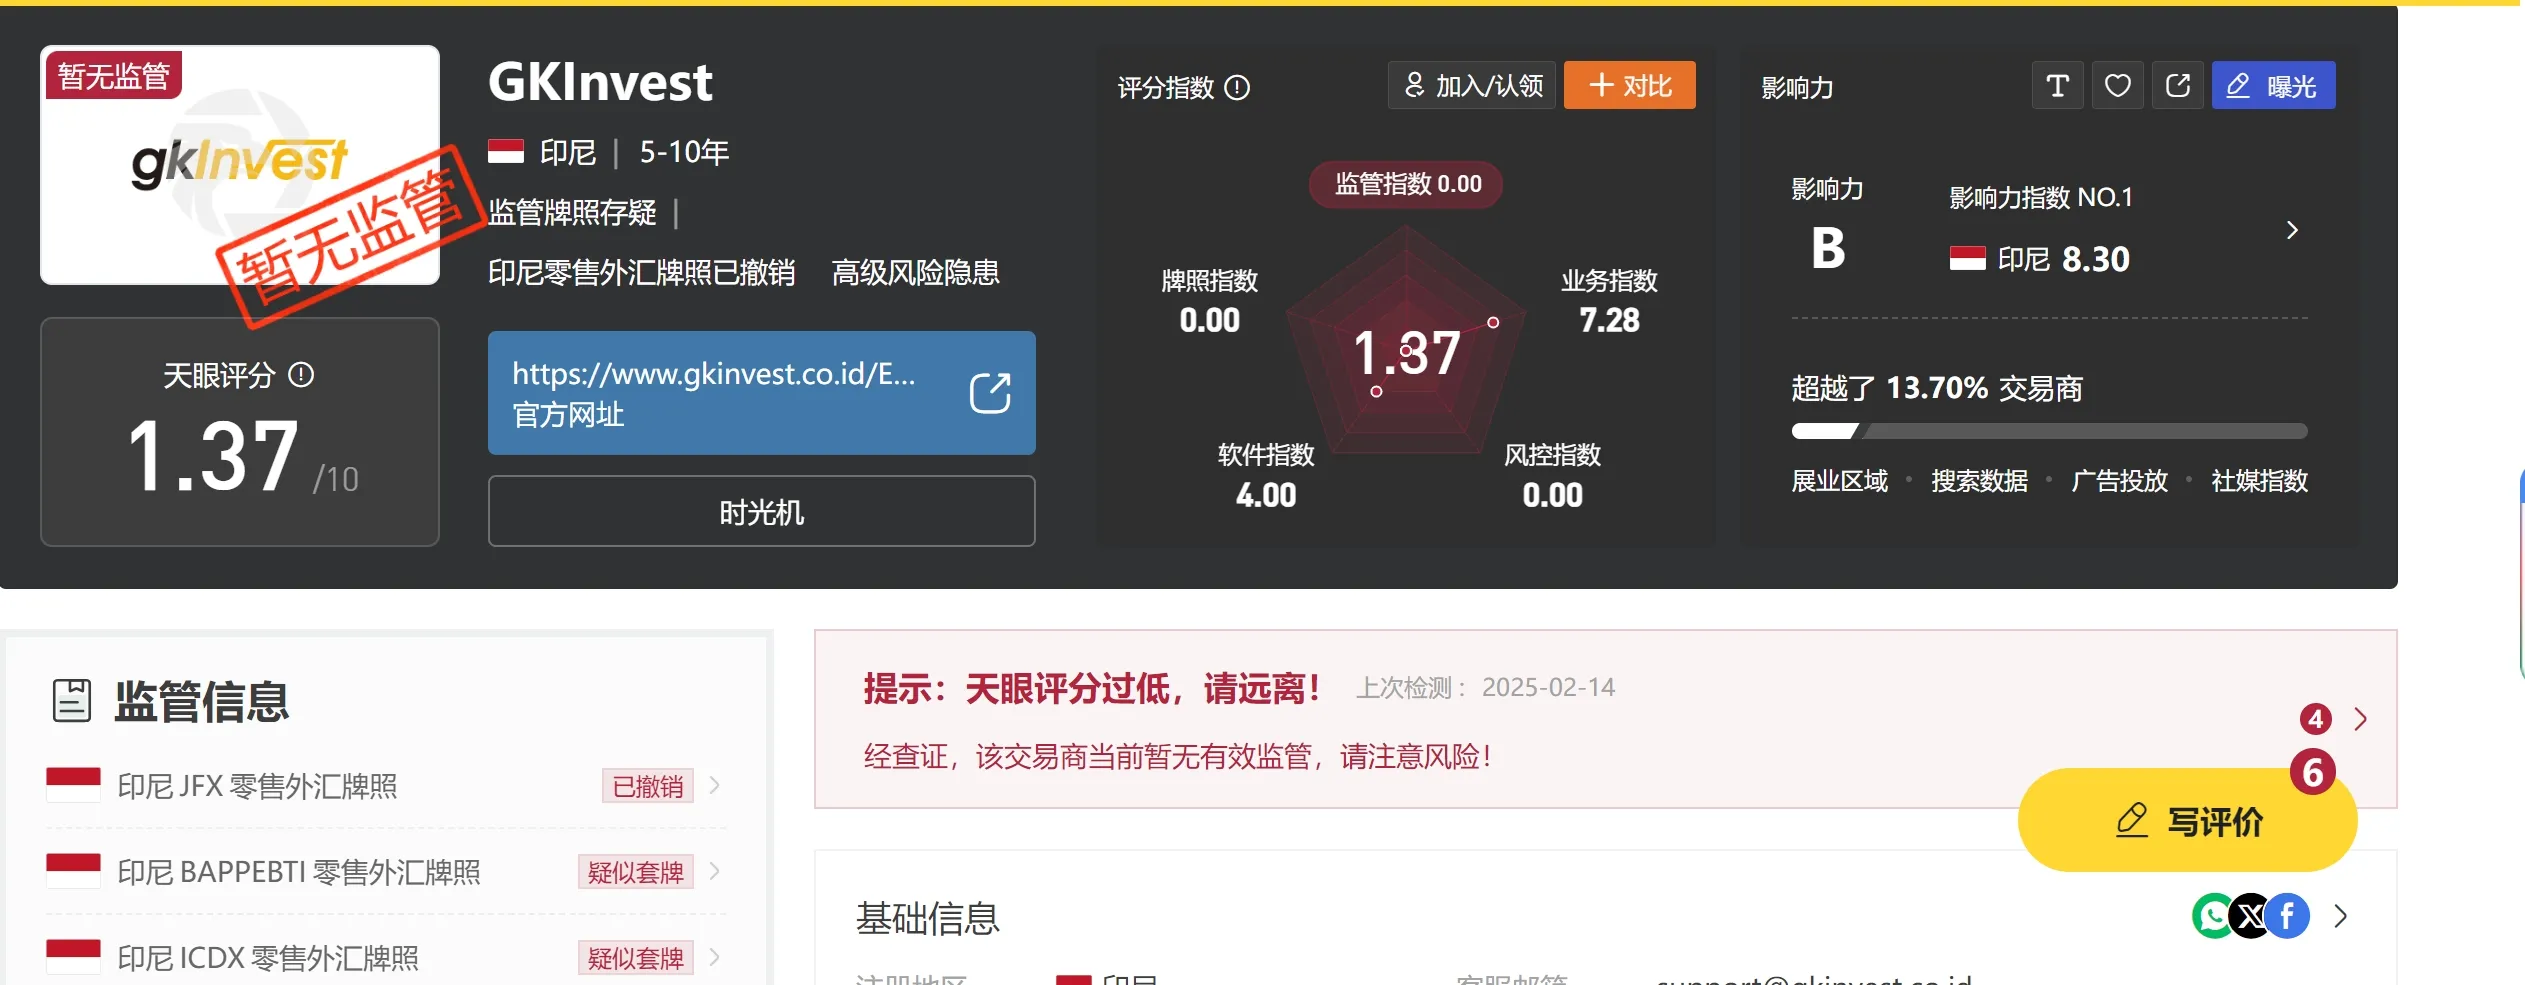Screen dimensions: 2525x985
Task: Open 印尼 BAPPEBTI 零售外汇牌照 license entry
Action: [x=386, y=872]
